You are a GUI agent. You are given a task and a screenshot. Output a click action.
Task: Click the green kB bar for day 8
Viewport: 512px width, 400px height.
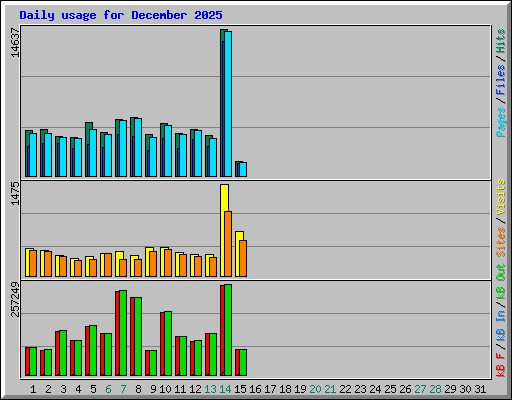coord(138,336)
